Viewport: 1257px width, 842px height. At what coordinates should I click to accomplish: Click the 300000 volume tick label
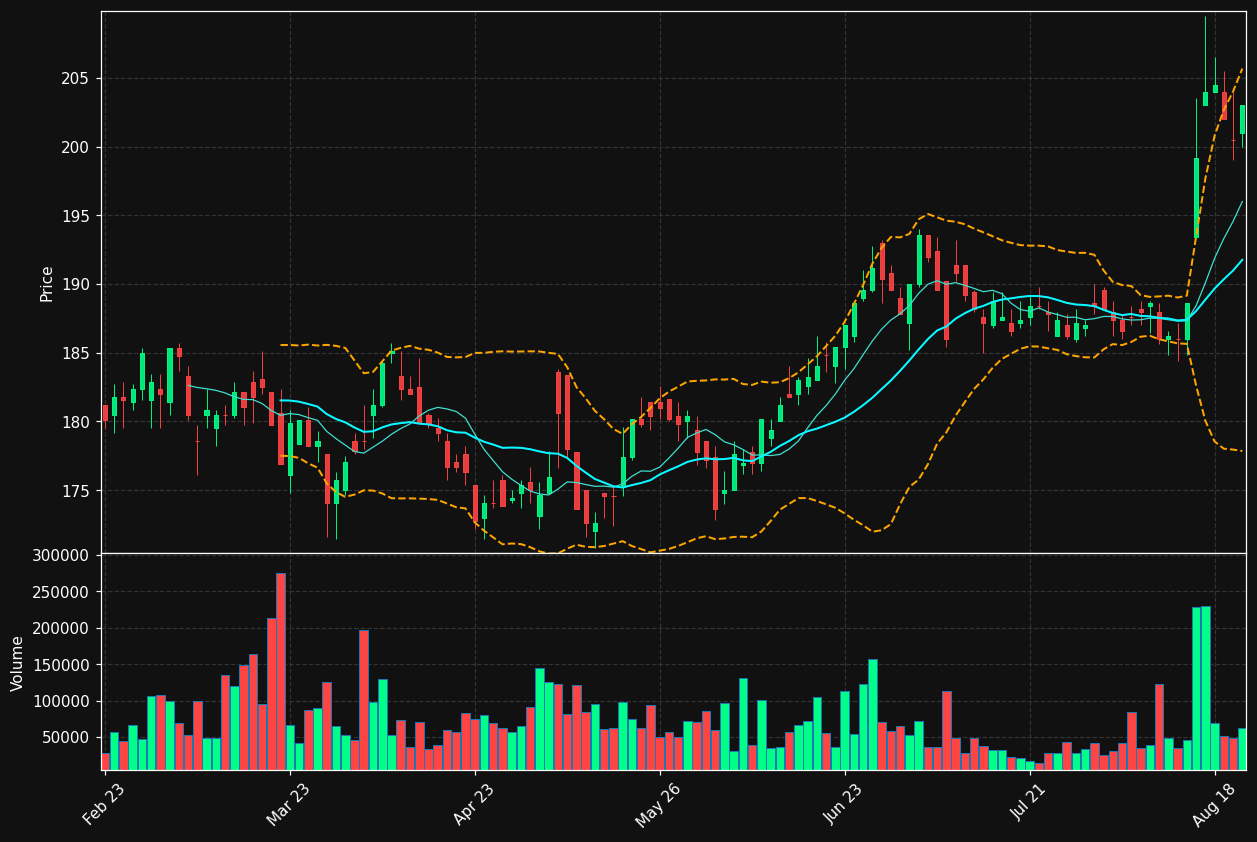click(x=62, y=556)
